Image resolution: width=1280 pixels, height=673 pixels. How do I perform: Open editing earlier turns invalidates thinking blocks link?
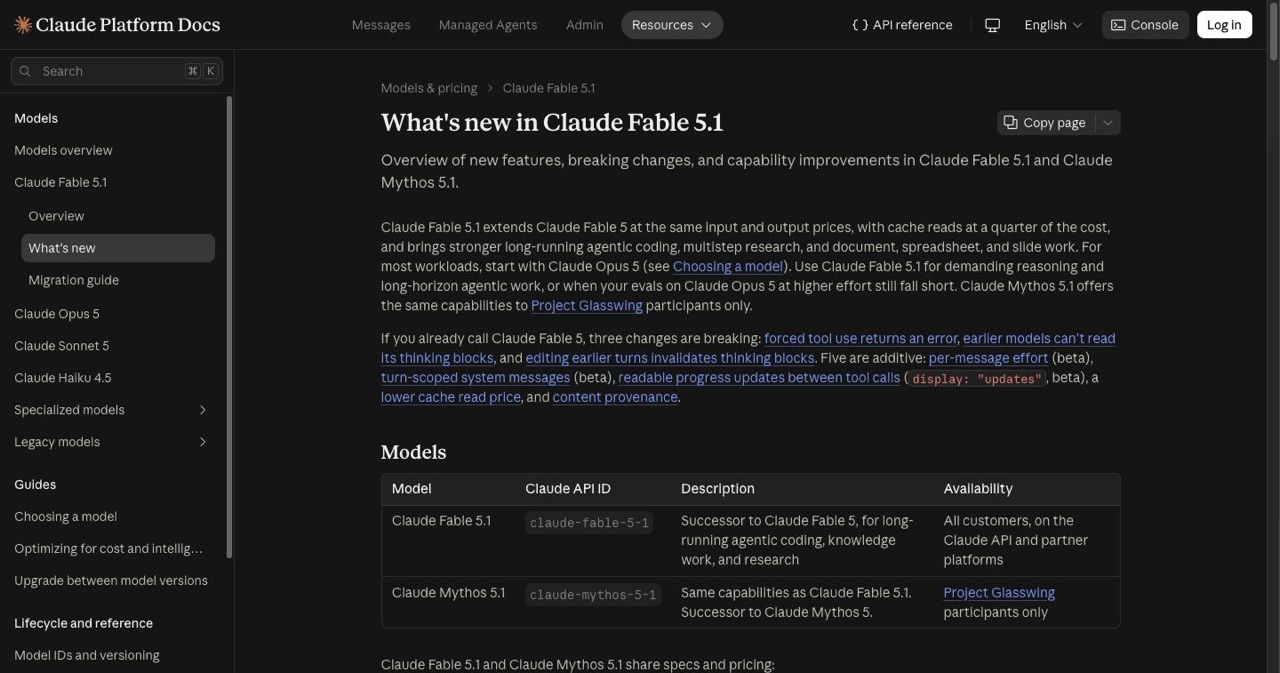pyautogui.click(x=670, y=358)
